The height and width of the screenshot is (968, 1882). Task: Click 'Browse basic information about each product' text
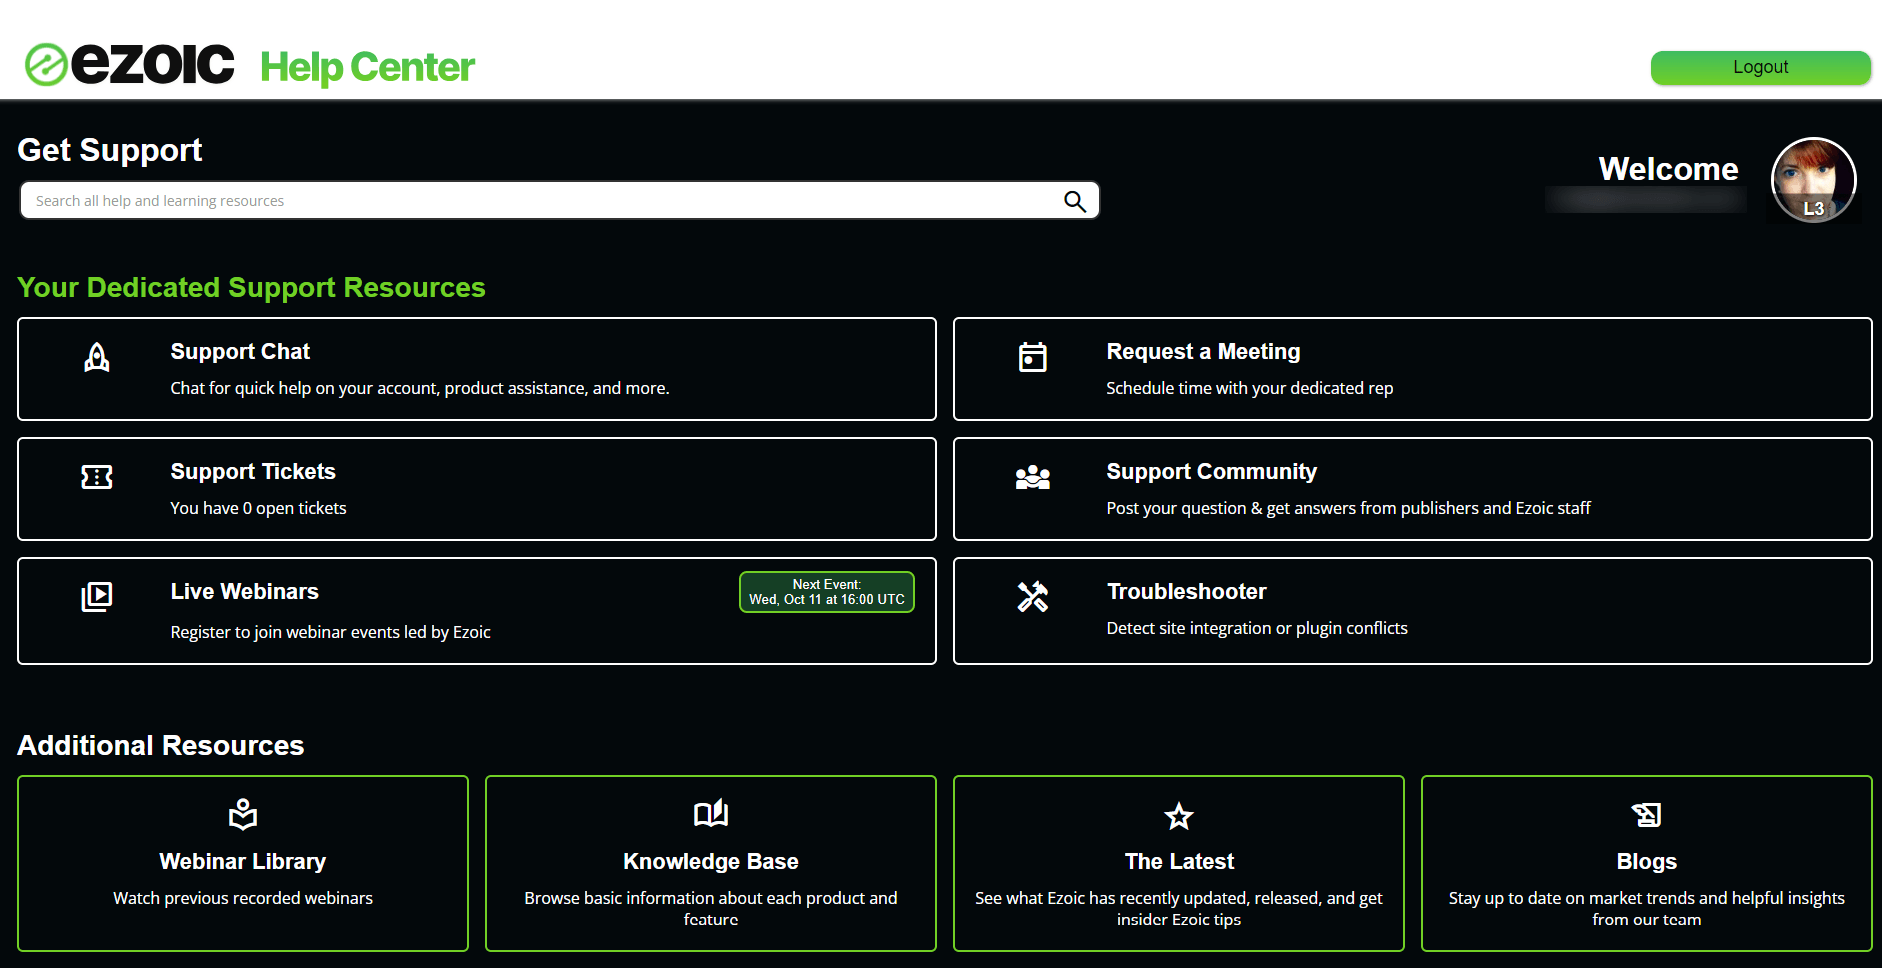pos(711,909)
